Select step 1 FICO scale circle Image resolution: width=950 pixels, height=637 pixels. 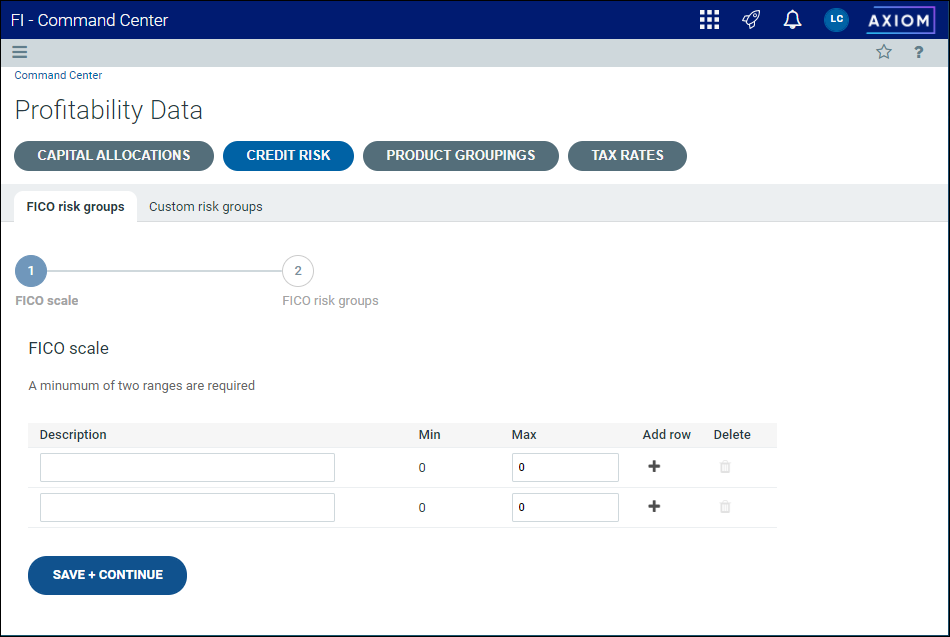pyautogui.click(x=31, y=271)
